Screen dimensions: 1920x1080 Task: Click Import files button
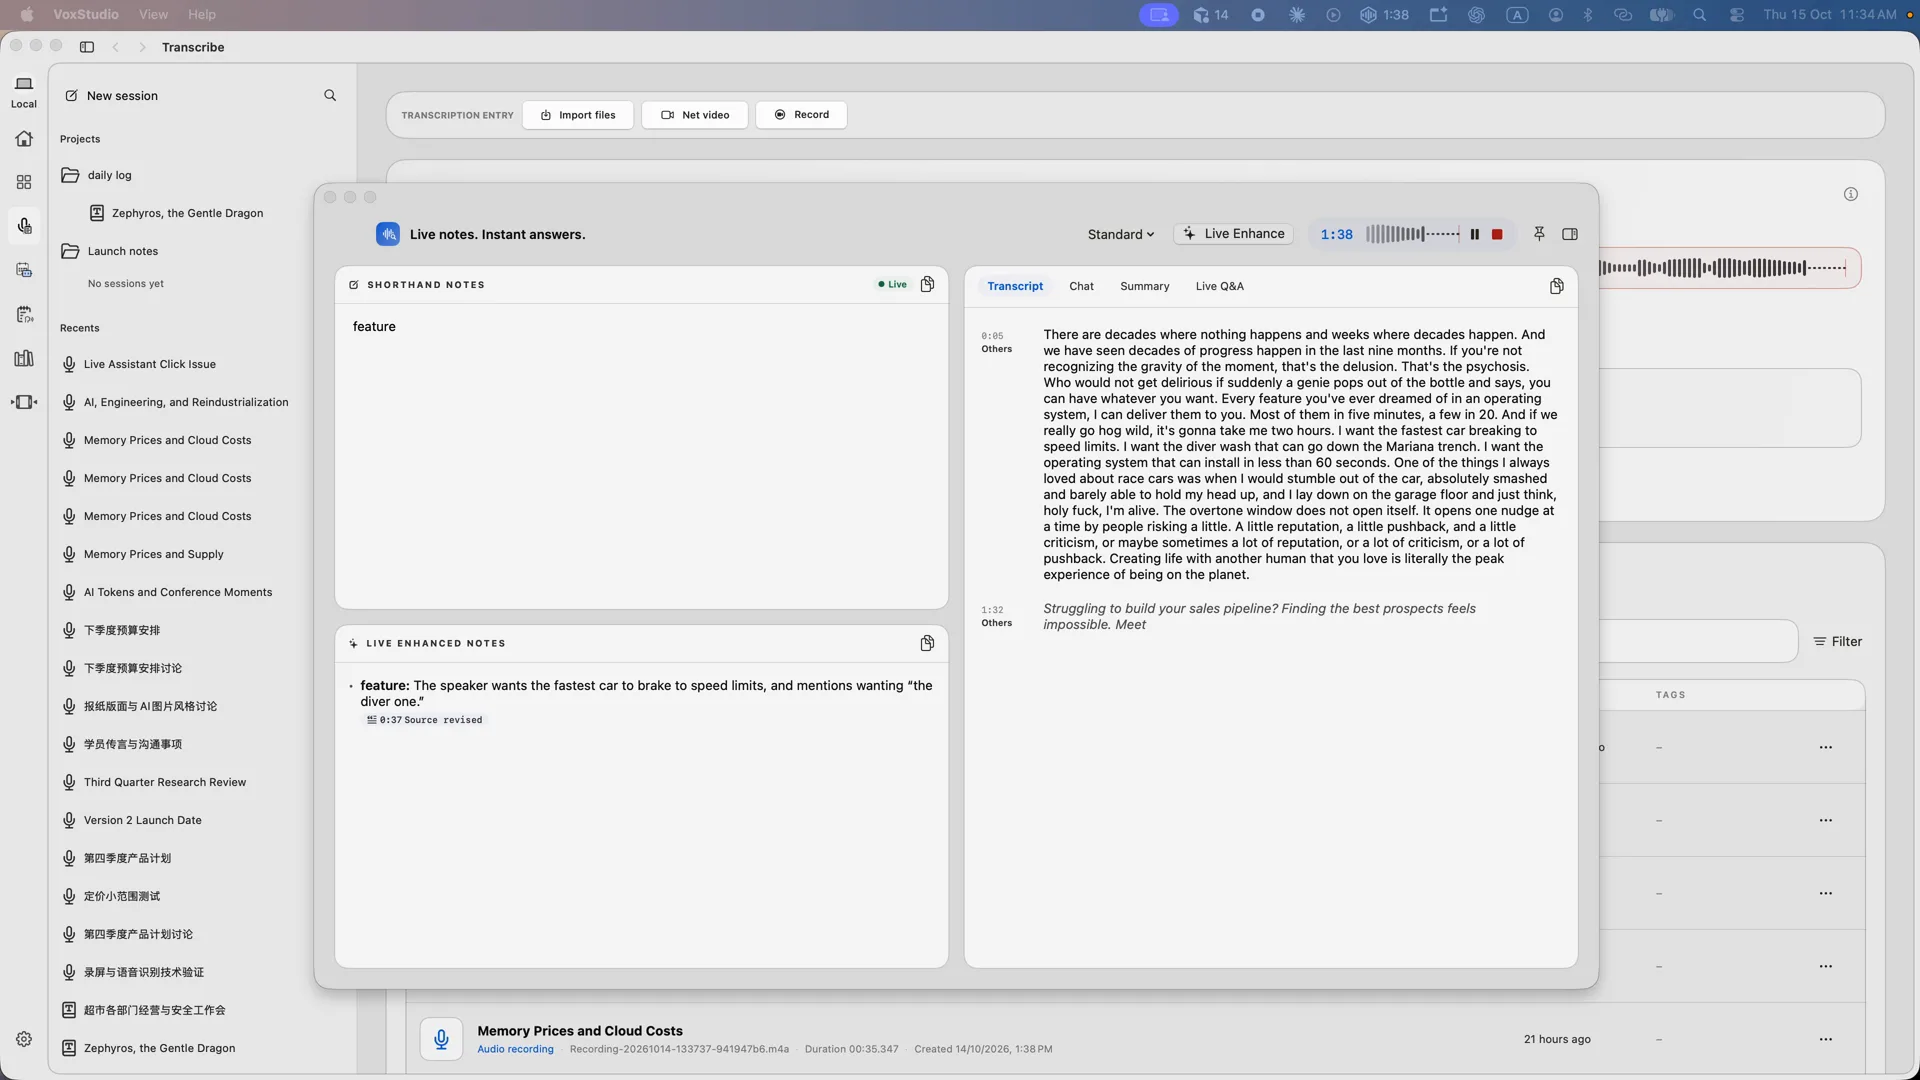578,115
